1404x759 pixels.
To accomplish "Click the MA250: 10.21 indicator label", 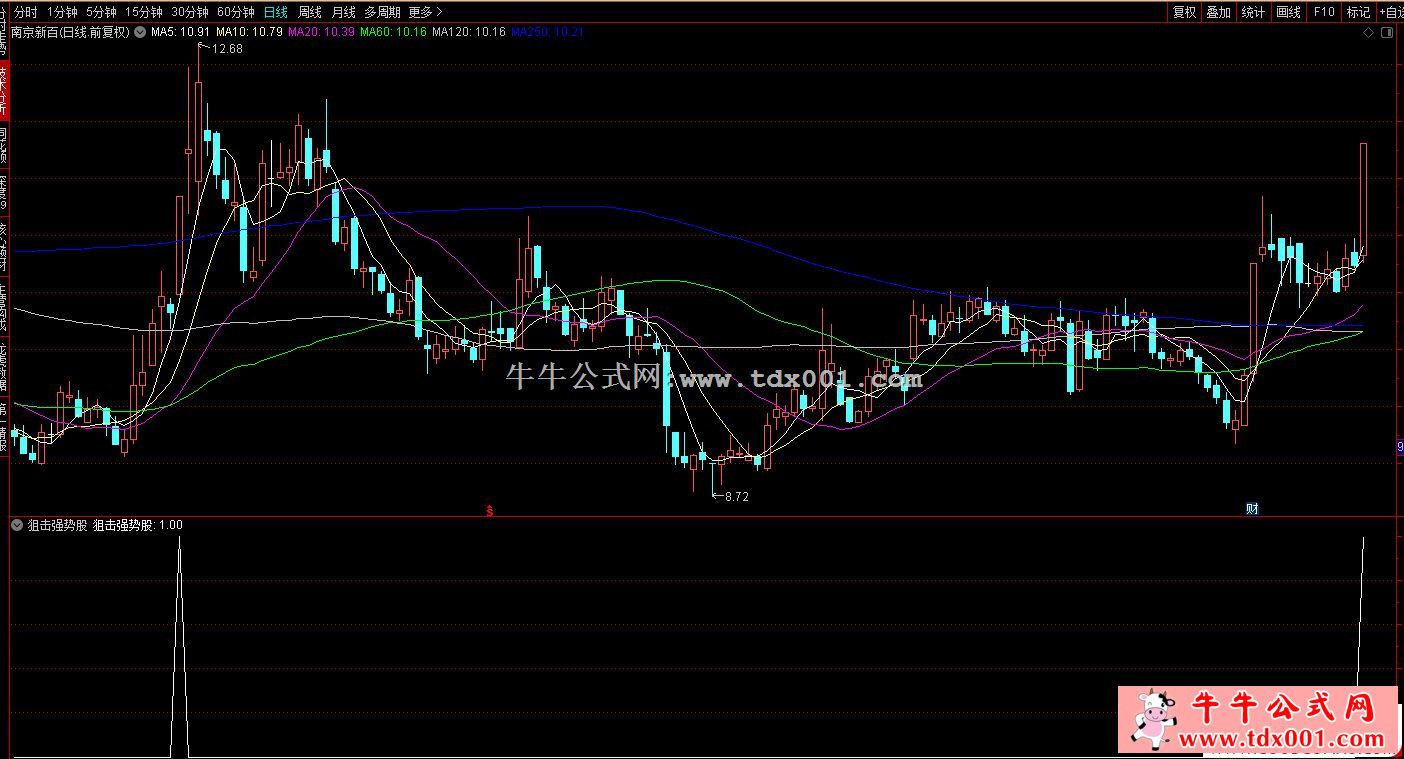I will click(x=547, y=32).
